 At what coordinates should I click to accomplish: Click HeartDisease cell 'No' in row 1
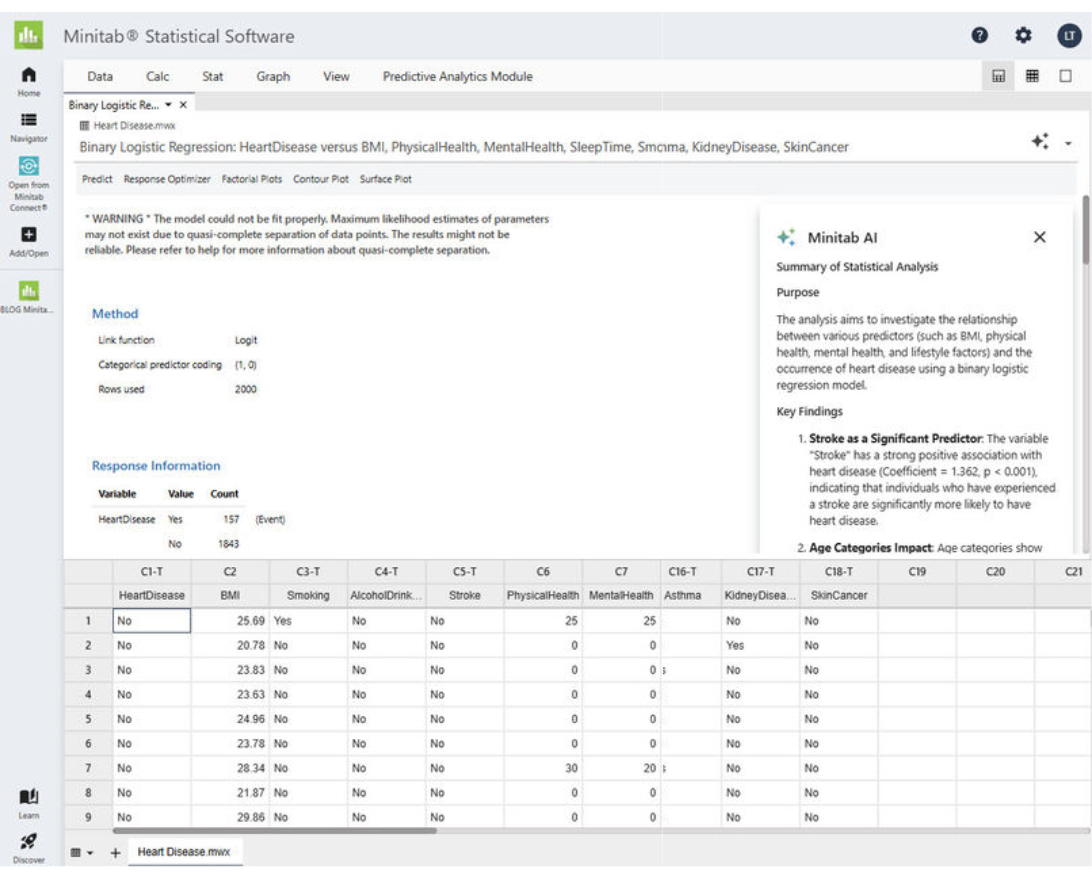coord(151,620)
